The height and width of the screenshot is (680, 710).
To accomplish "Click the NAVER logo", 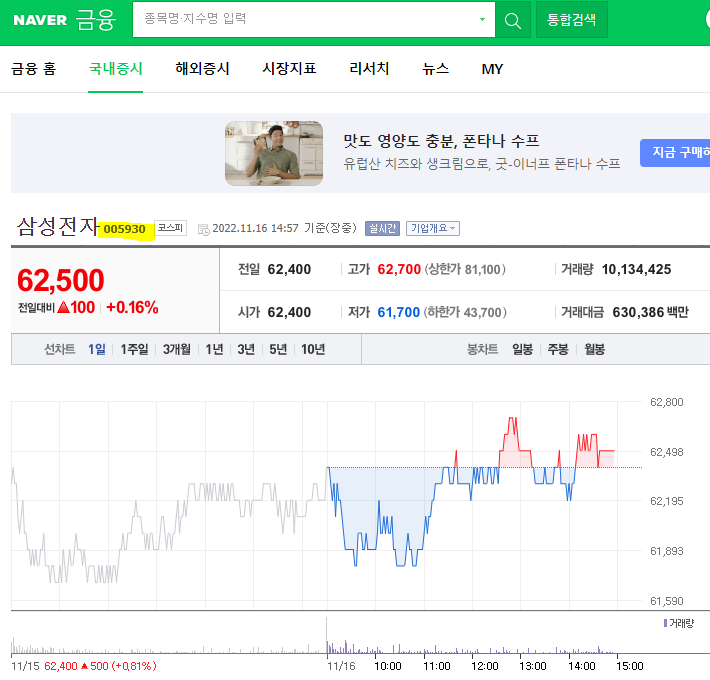I will click(41, 19).
